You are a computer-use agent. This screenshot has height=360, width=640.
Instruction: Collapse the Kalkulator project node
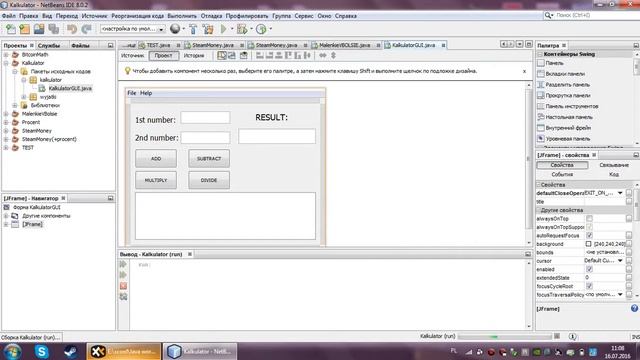[6, 63]
